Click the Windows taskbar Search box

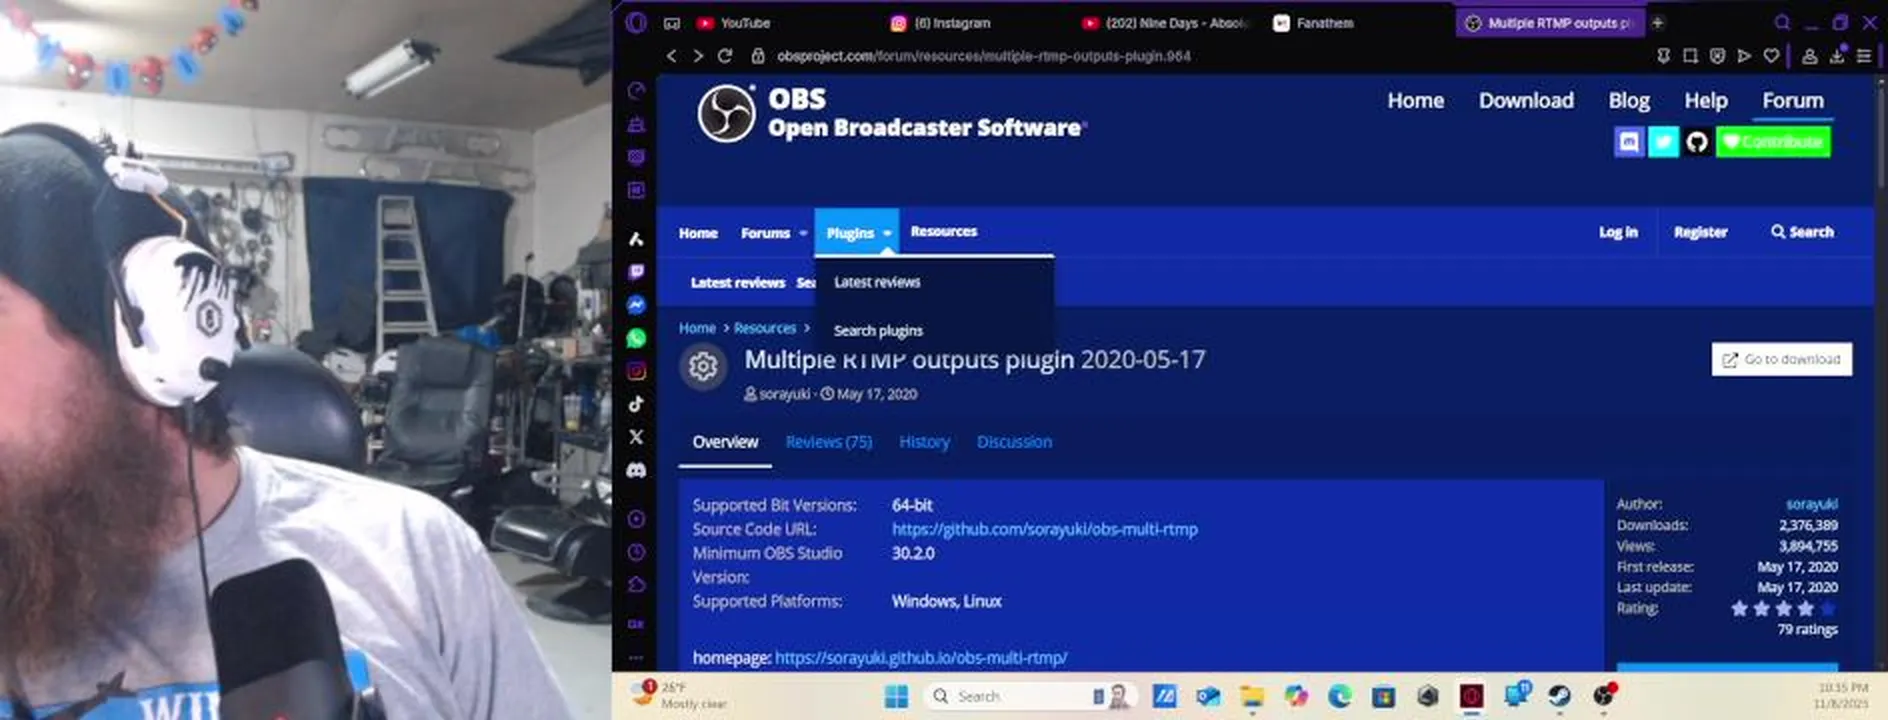[1030, 697]
